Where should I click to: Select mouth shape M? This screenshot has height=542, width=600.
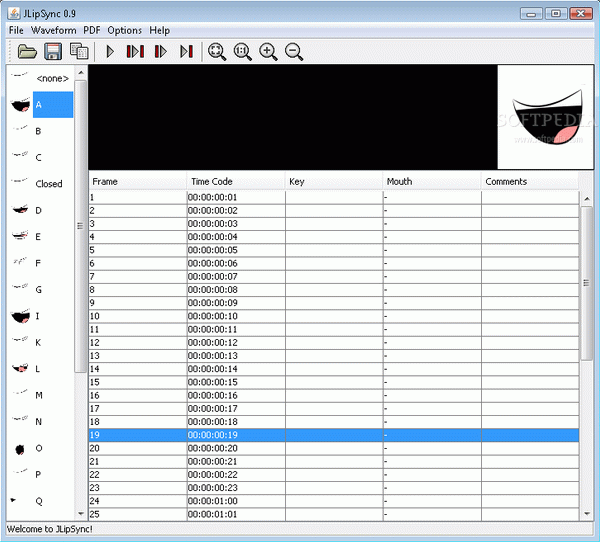point(41,395)
